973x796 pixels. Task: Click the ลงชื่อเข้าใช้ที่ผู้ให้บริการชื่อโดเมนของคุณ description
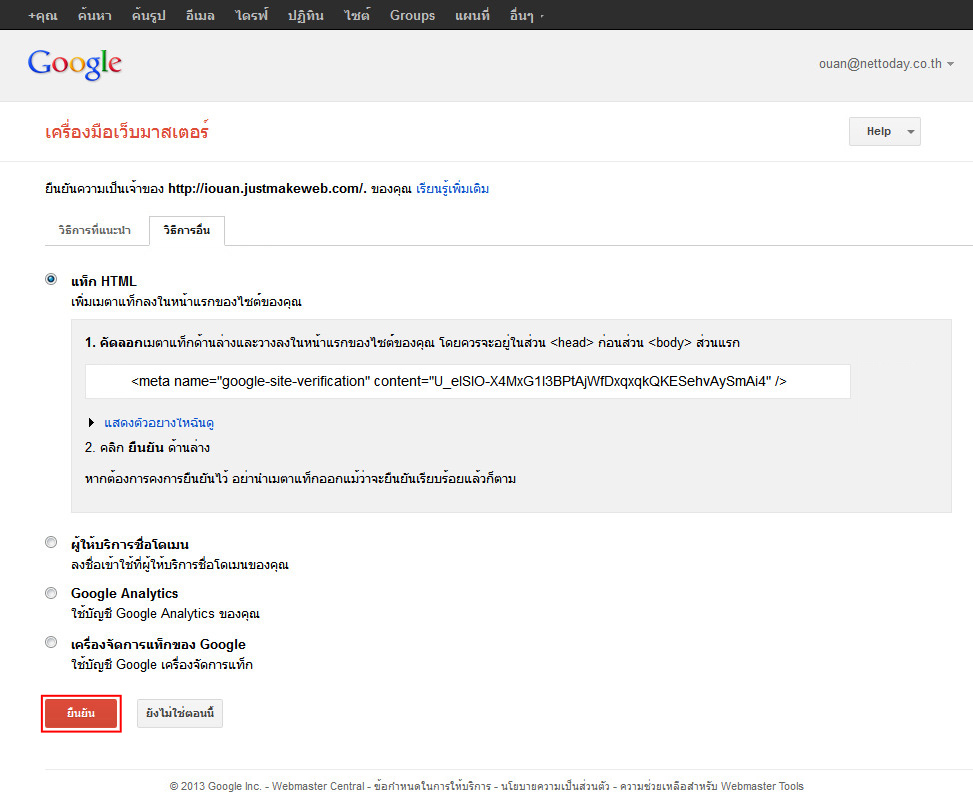point(180,565)
